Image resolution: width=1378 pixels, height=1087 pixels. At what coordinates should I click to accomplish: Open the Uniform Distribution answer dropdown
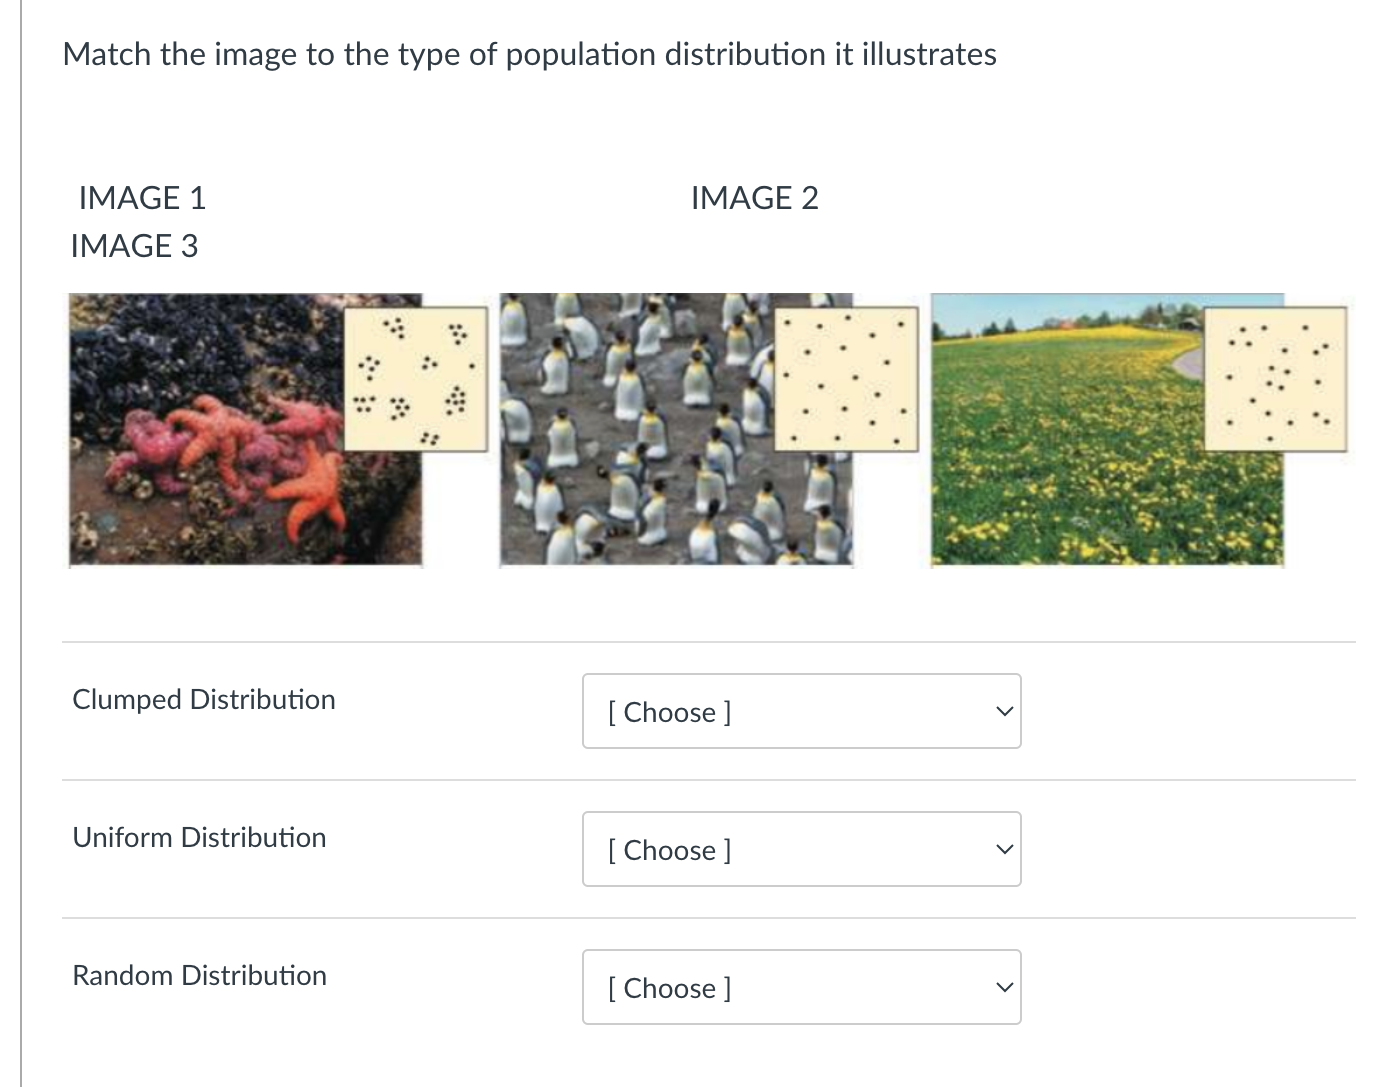800,849
